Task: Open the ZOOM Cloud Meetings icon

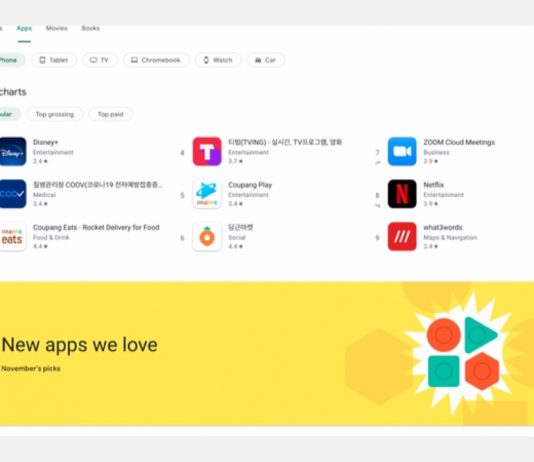Action: 402,152
